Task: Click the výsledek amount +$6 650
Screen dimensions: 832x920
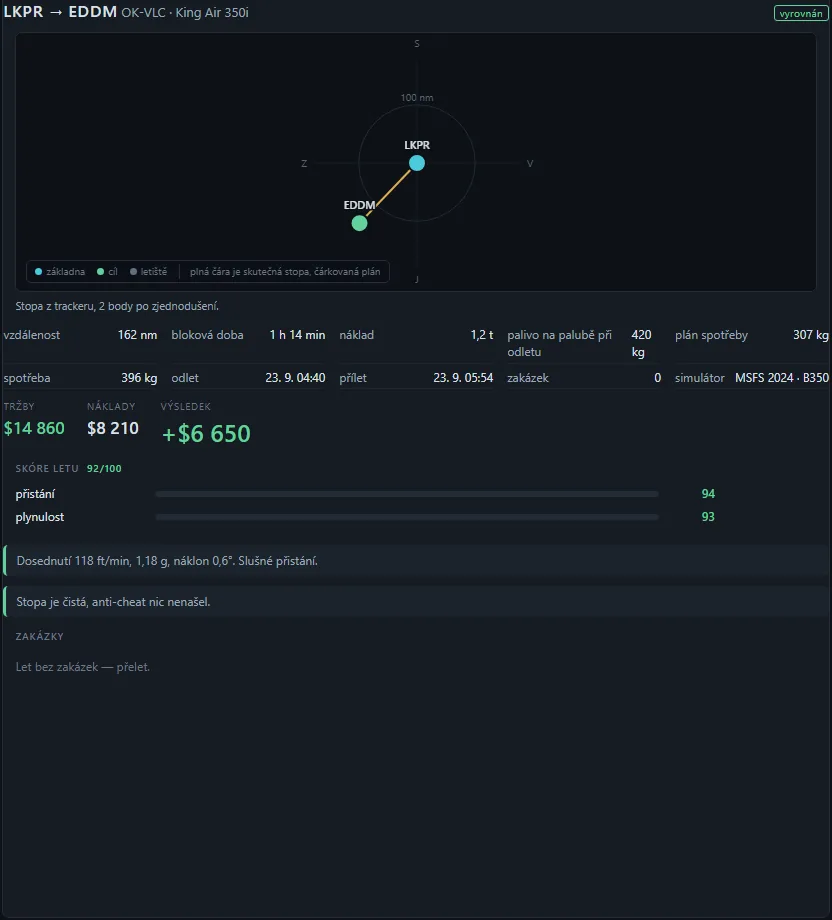Action: pos(206,434)
